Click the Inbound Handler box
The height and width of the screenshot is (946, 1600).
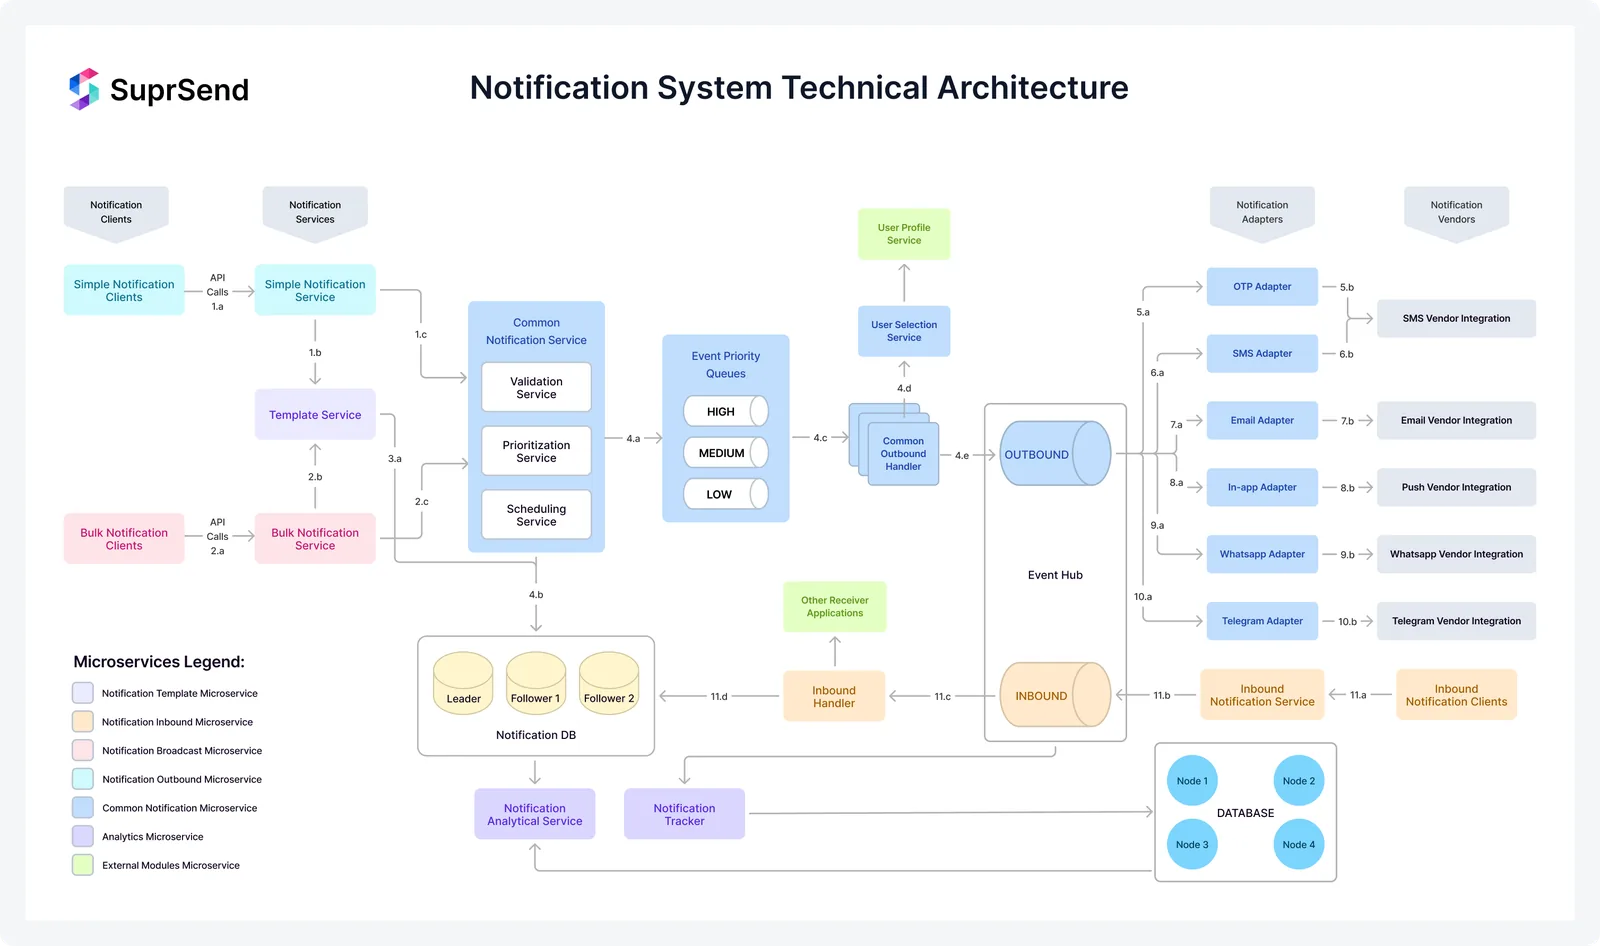pos(834,696)
